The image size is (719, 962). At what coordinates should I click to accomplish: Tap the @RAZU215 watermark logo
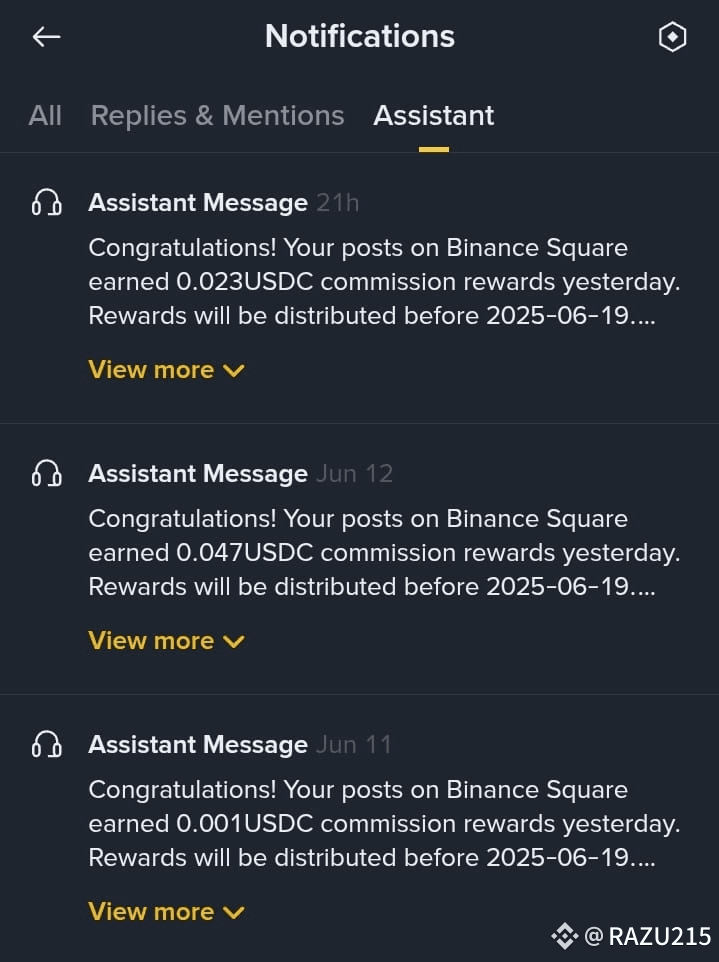click(566, 937)
